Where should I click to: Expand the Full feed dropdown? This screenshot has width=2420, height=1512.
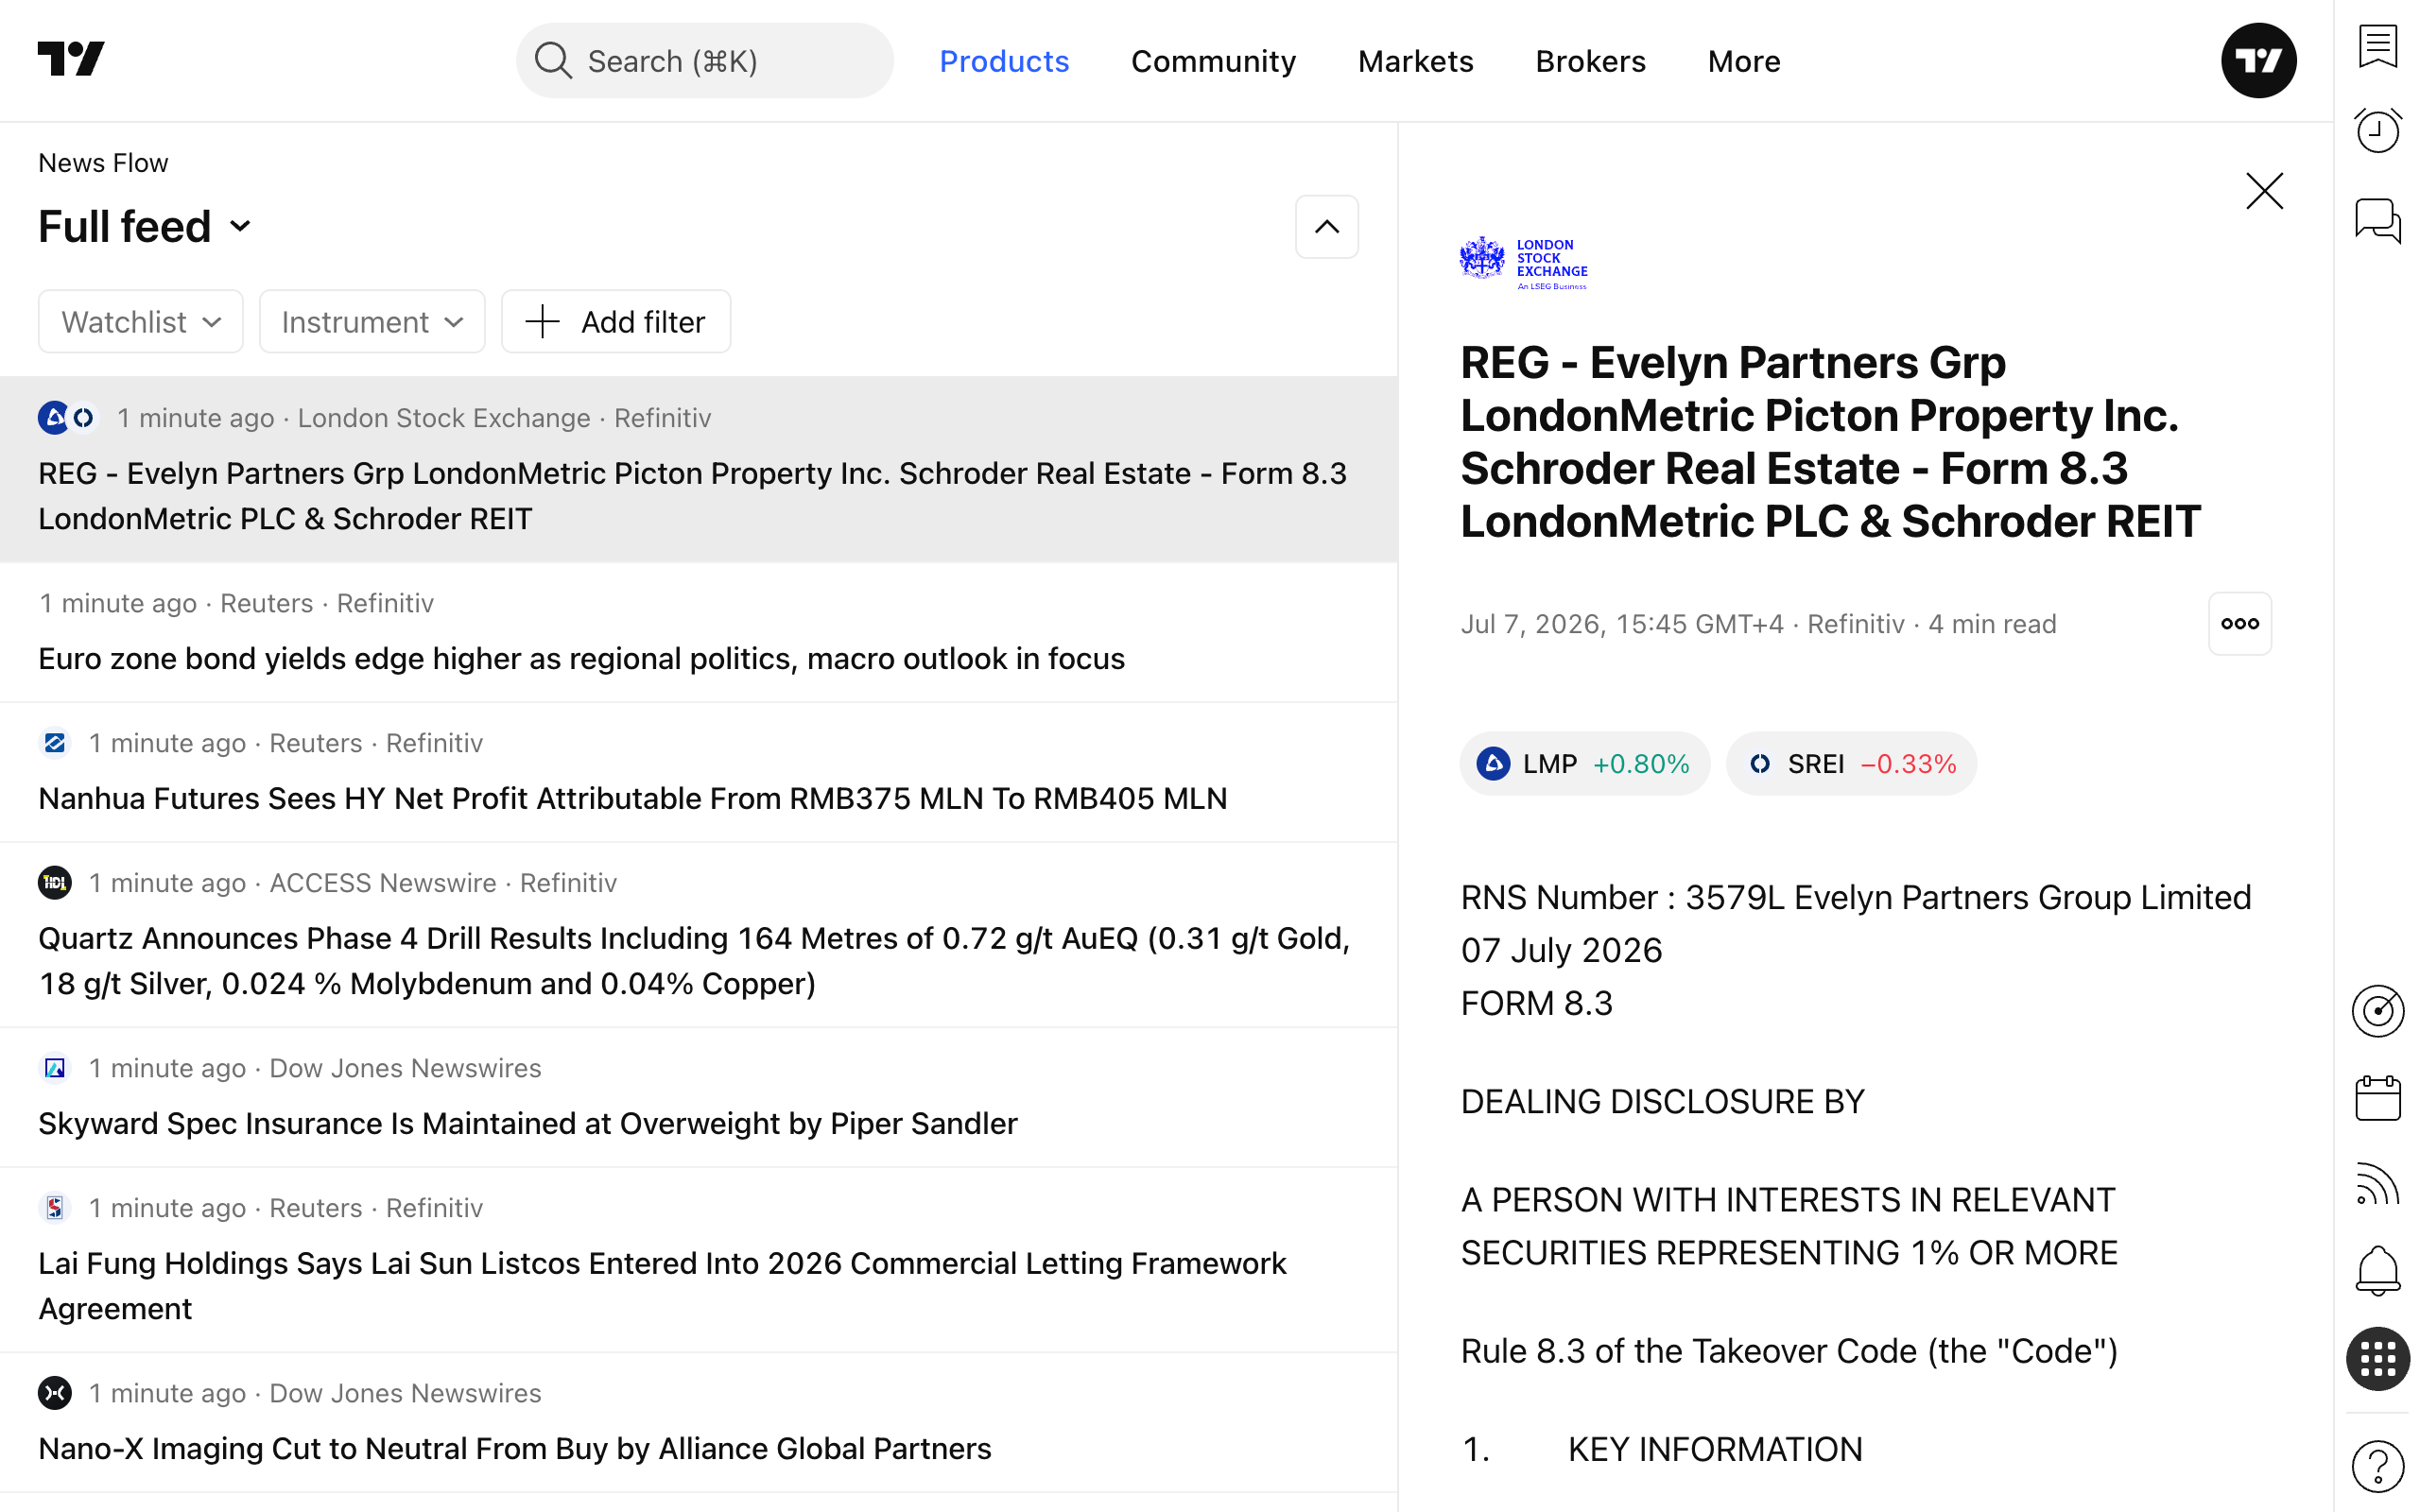(x=145, y=227)
